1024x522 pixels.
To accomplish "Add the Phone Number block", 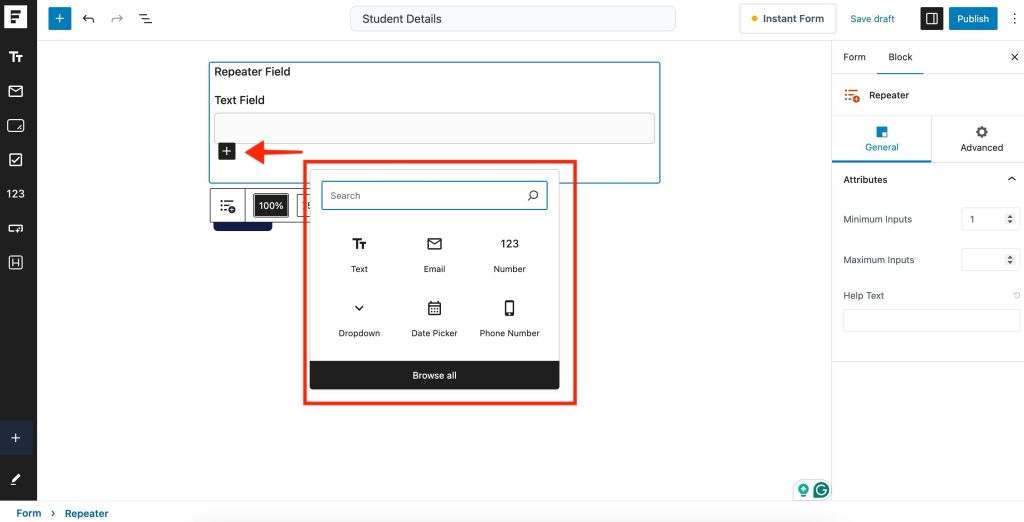I will (509, 309).
